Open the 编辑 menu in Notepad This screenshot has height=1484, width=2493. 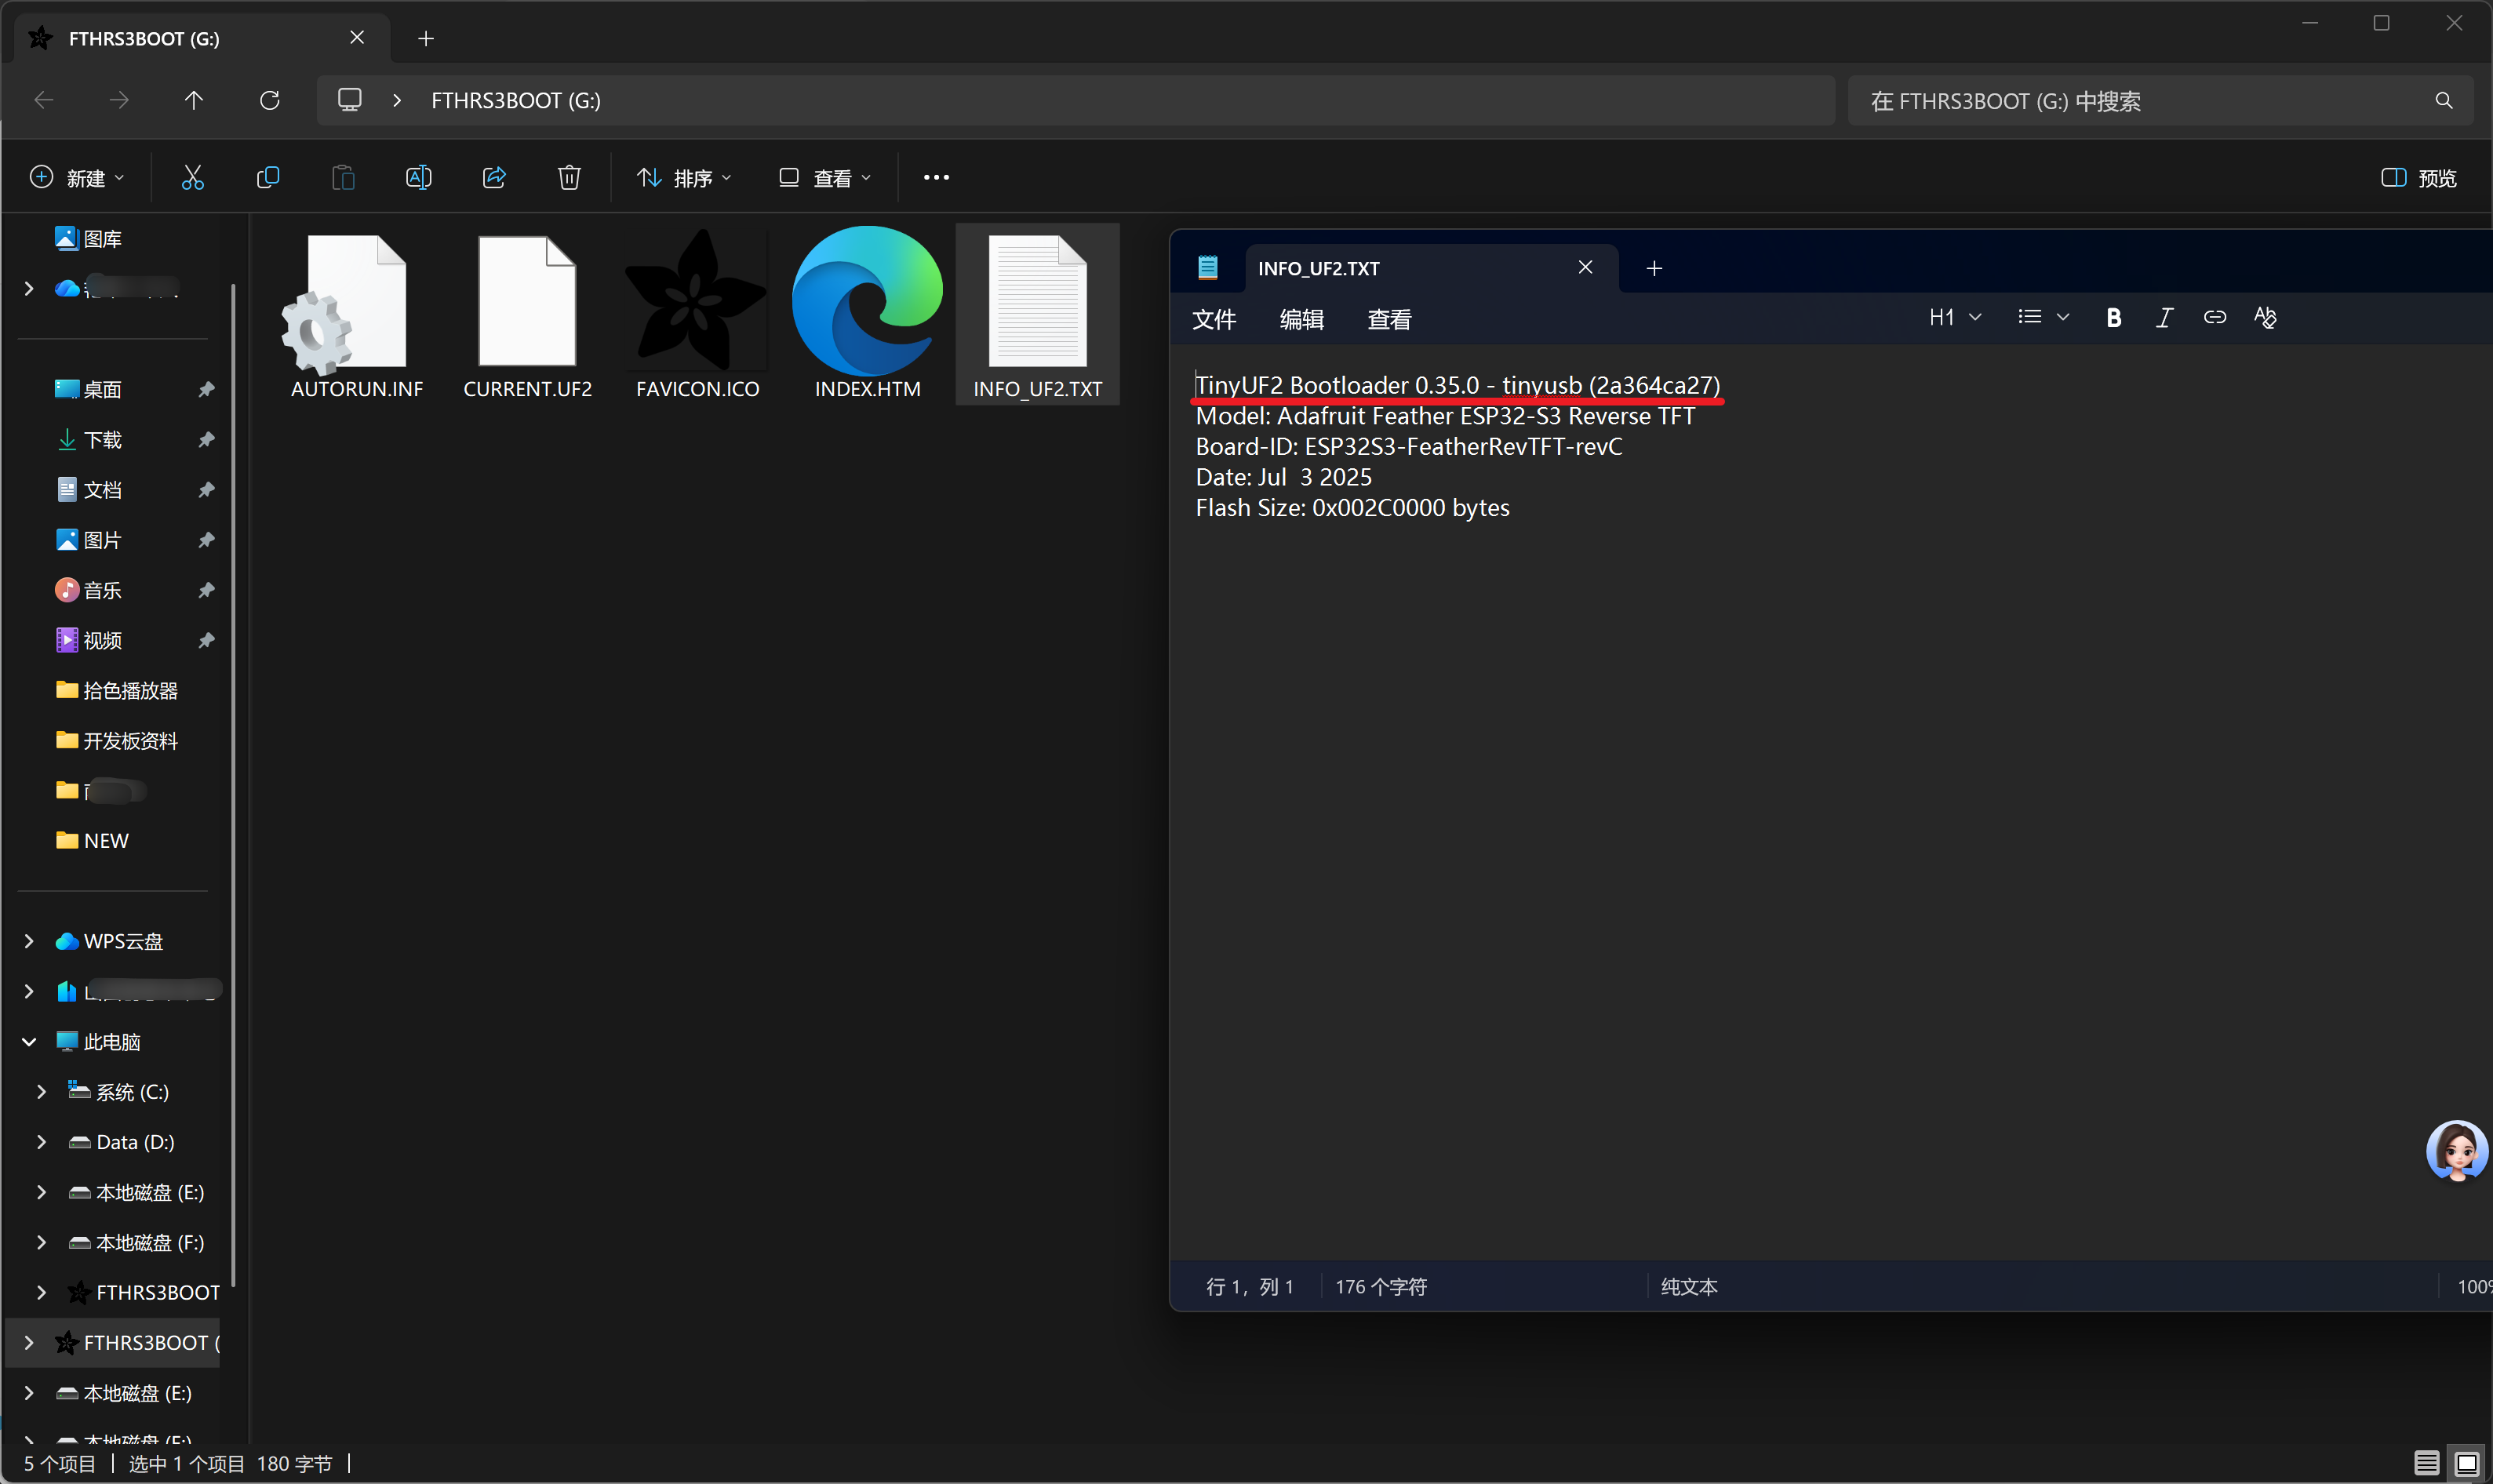[1301, 320]
